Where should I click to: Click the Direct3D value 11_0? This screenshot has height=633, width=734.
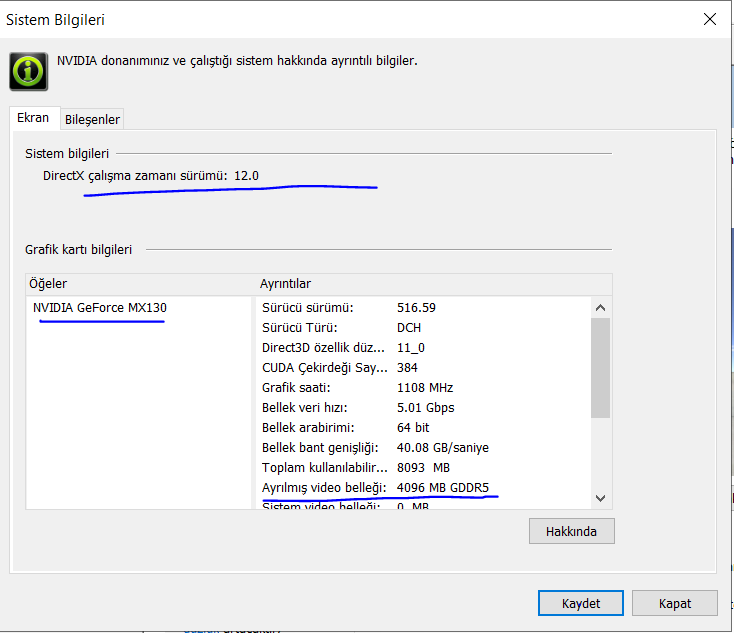[411, 348]
